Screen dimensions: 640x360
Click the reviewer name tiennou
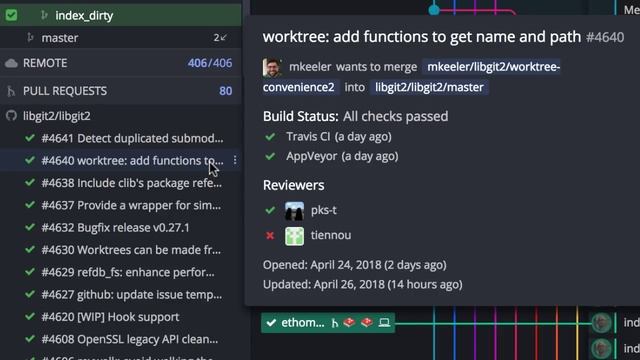(x=331, y=236)
